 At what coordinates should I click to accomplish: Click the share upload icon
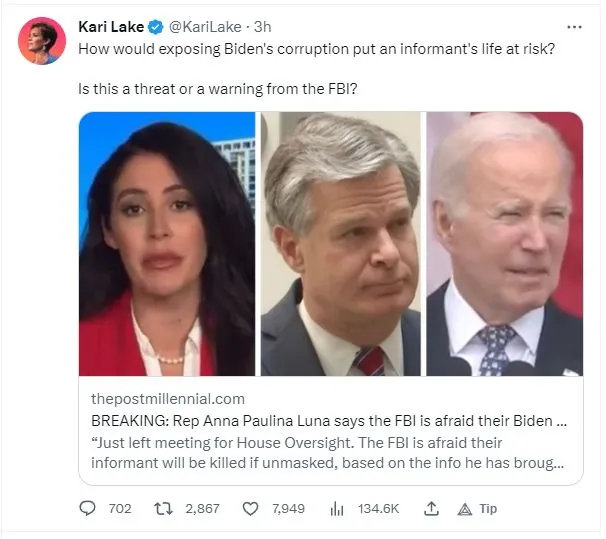[431, 508]
